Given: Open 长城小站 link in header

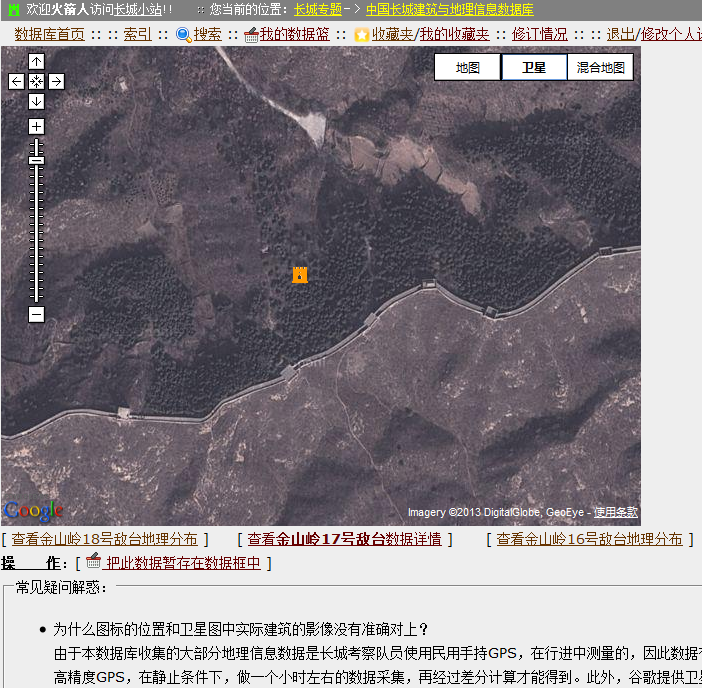Looking at the screenshot, I should click(x=137, y=9).
